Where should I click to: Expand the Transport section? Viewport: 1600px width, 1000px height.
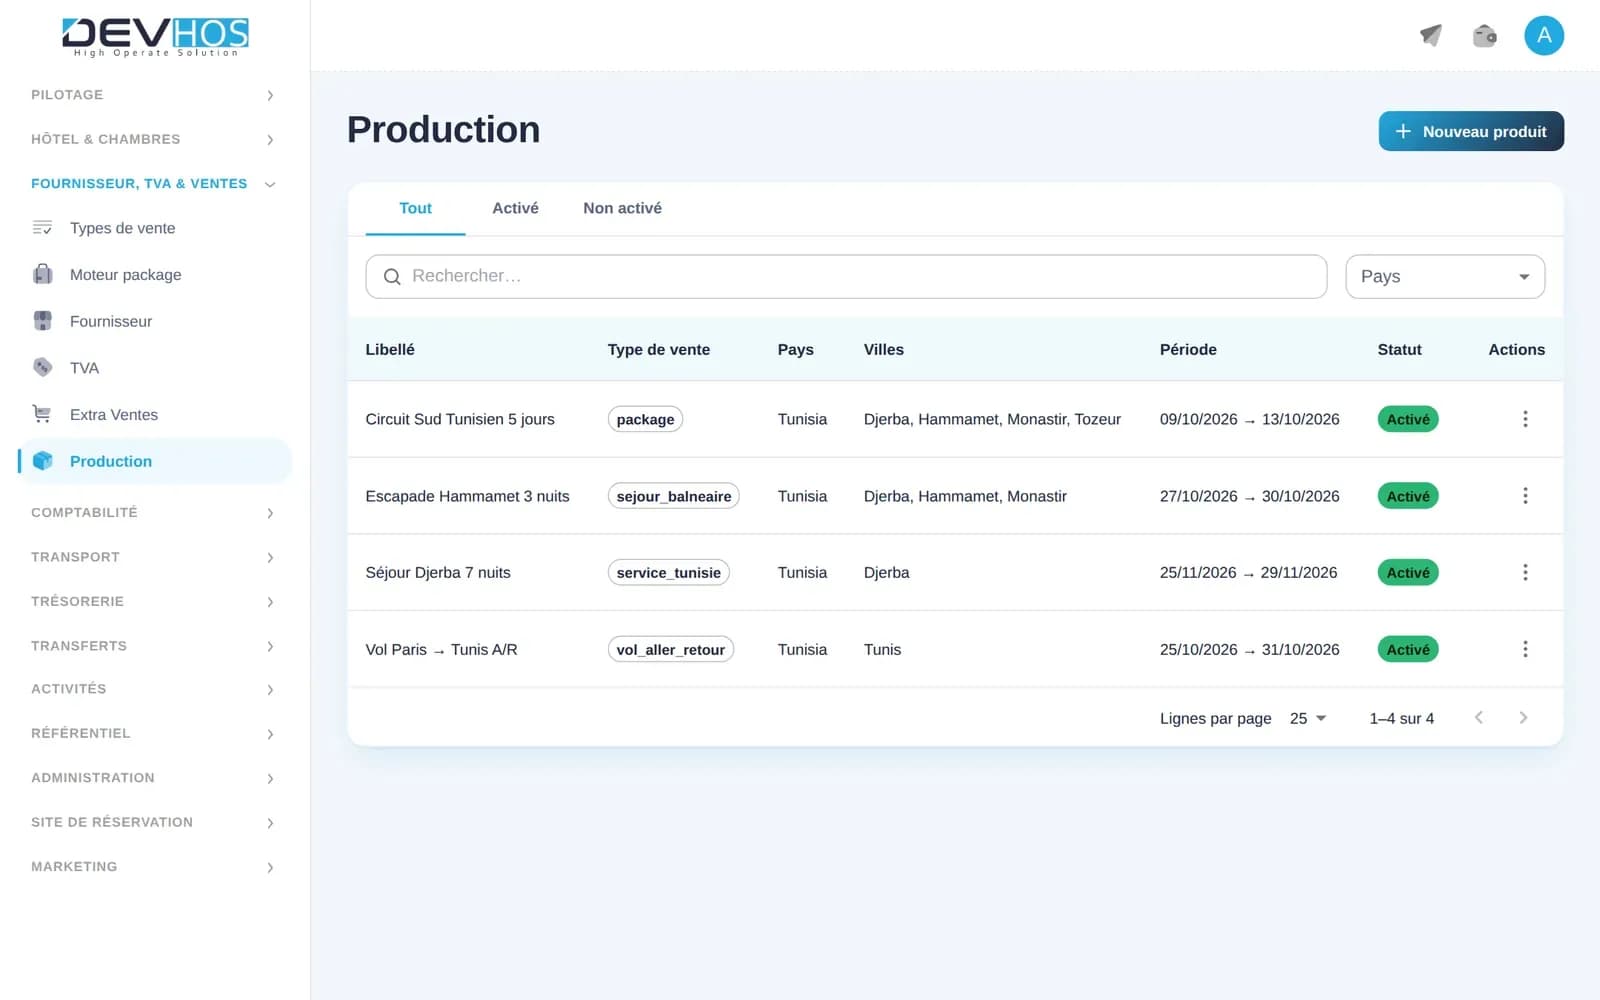point(153,557)
